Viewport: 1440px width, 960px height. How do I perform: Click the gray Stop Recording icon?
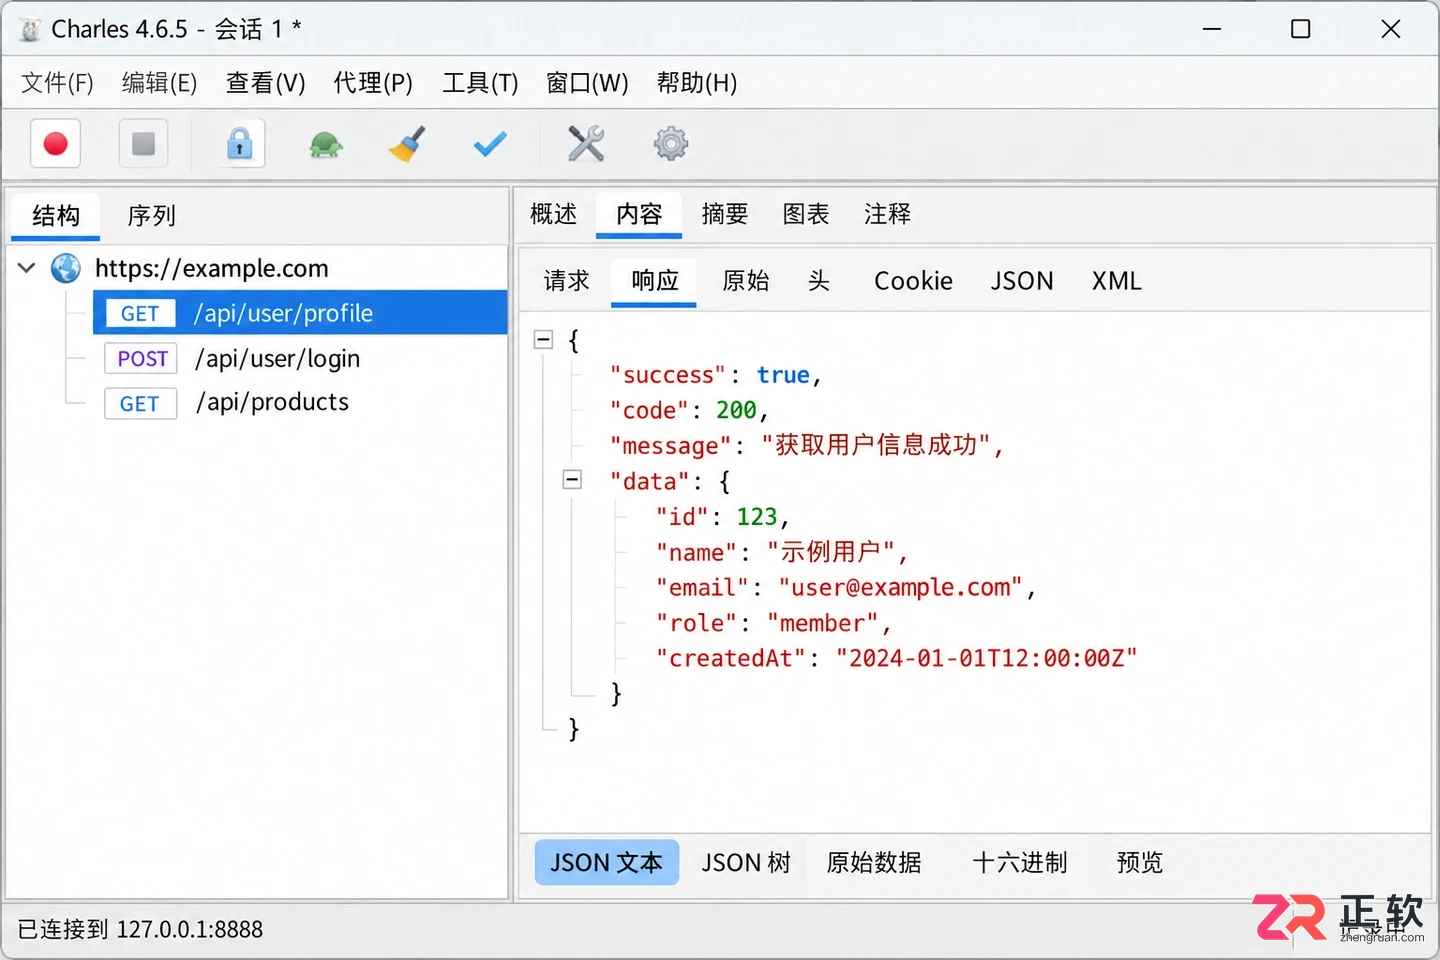click(143, 144)
